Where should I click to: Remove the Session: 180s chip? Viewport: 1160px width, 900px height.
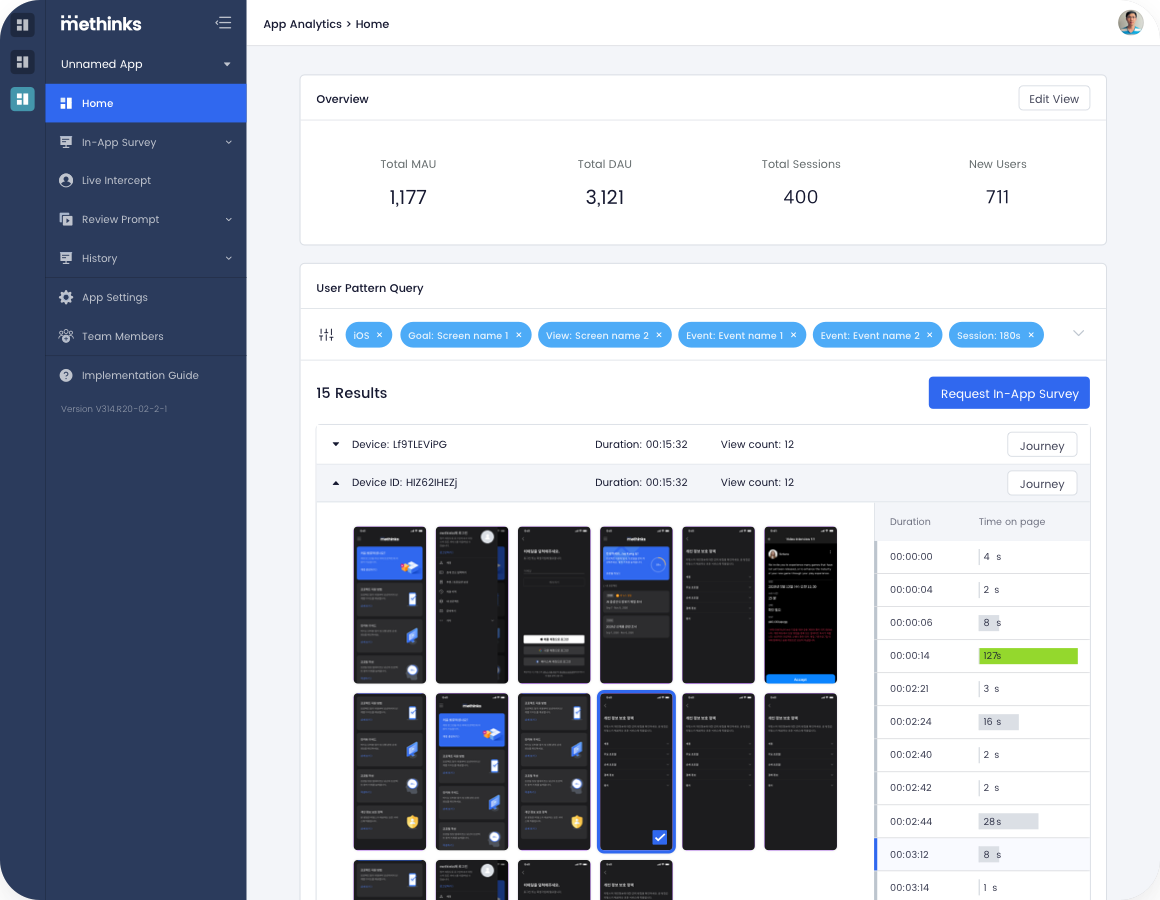point(1031,335)
